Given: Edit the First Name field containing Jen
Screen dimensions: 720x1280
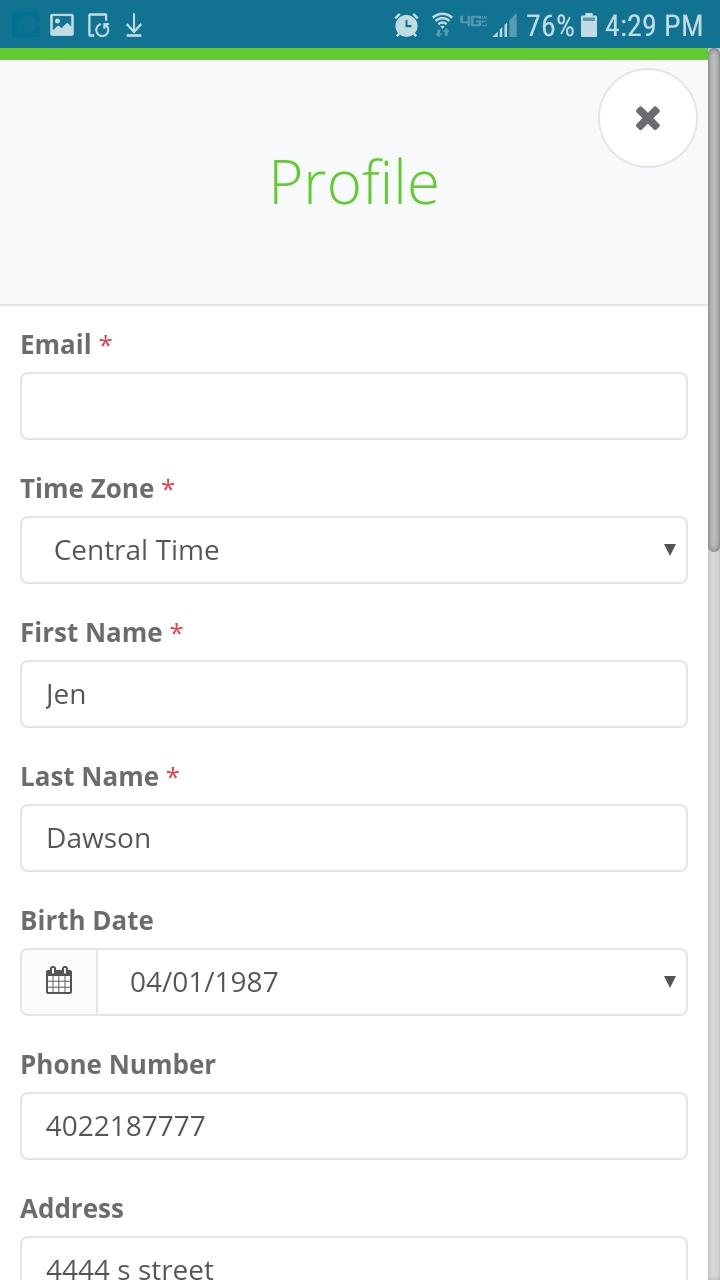Looking at the screenshot, I should point(354,694).
